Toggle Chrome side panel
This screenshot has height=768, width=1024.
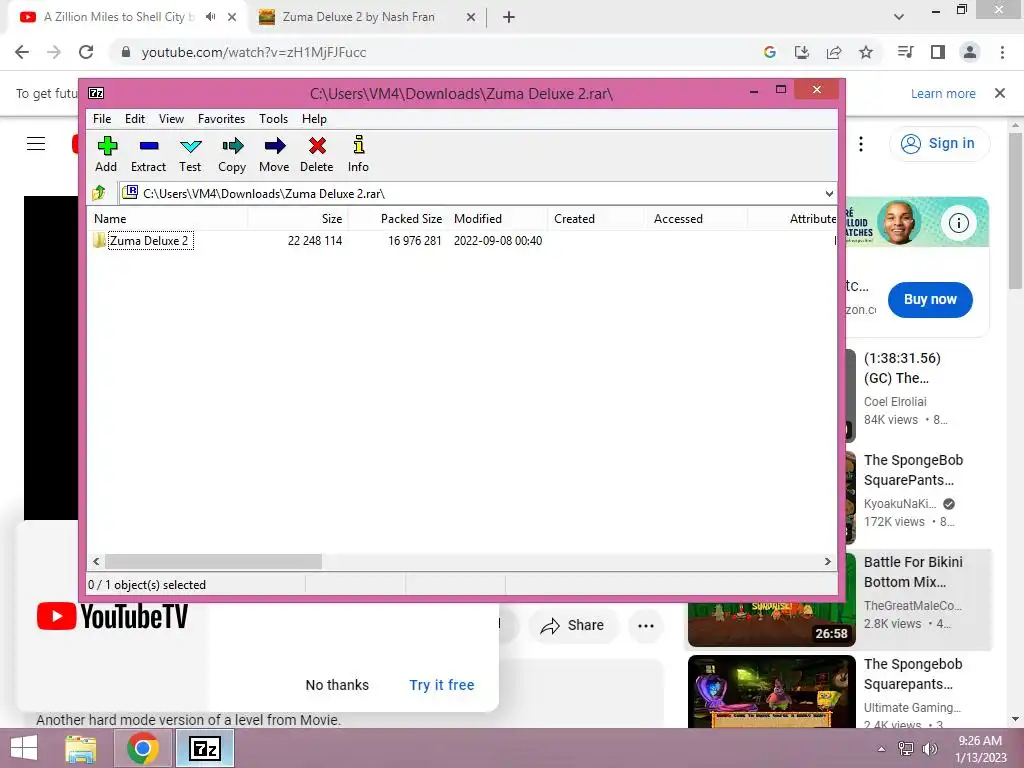[x=938, y=52]
